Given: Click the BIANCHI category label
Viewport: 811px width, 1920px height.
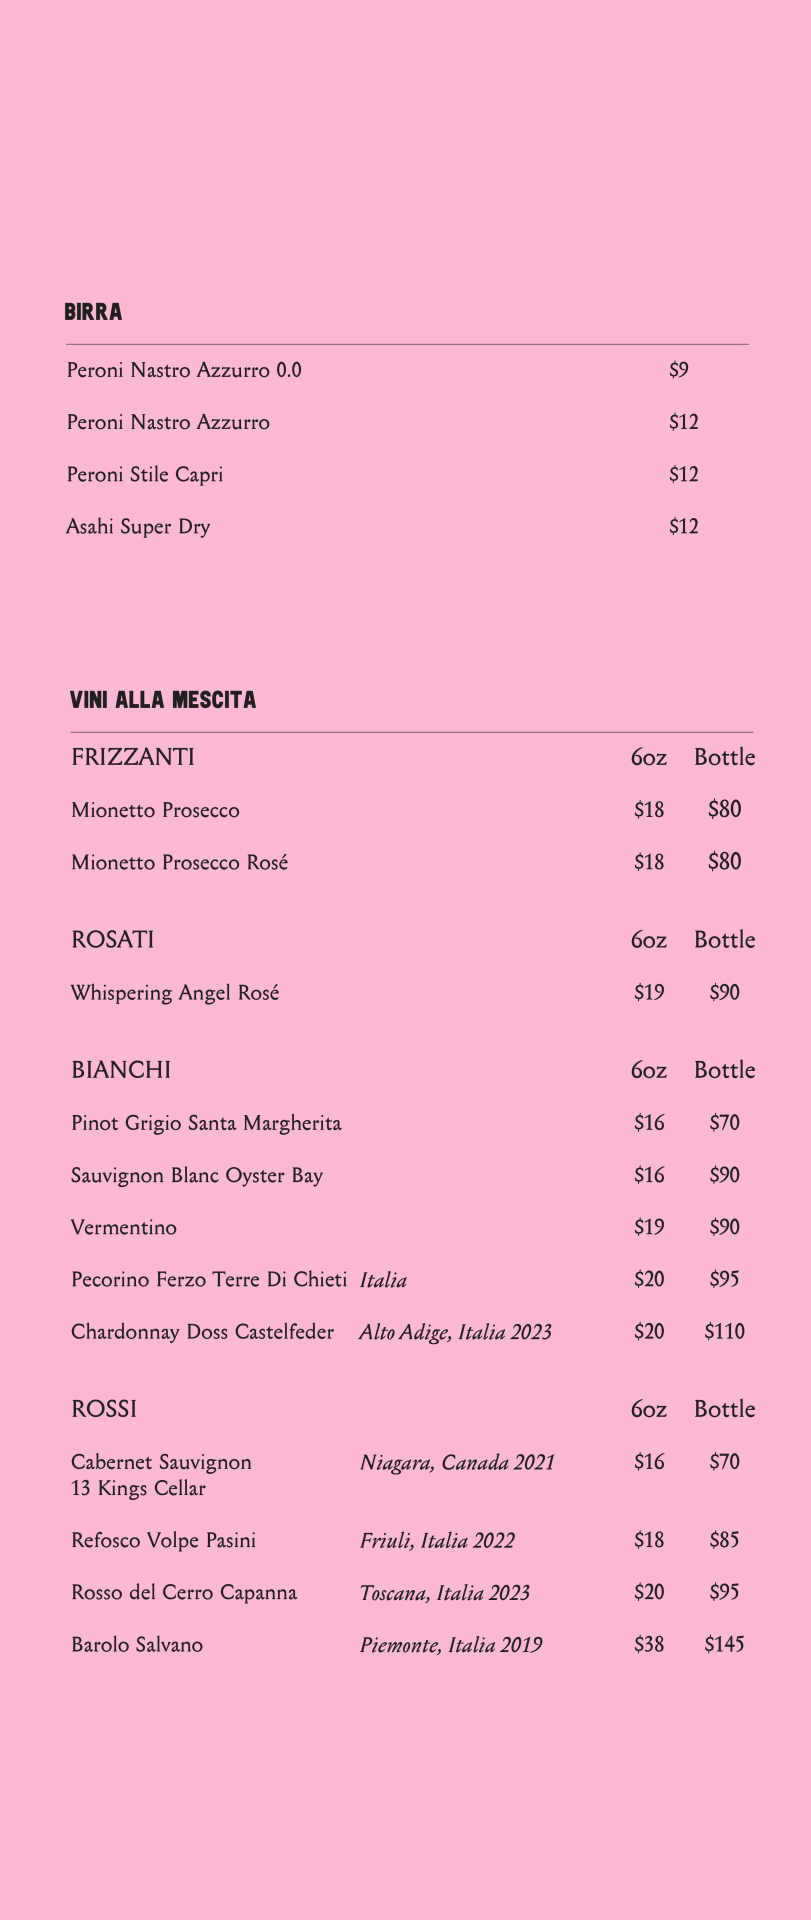Looking at the screenshot, I should (121, 1070).
